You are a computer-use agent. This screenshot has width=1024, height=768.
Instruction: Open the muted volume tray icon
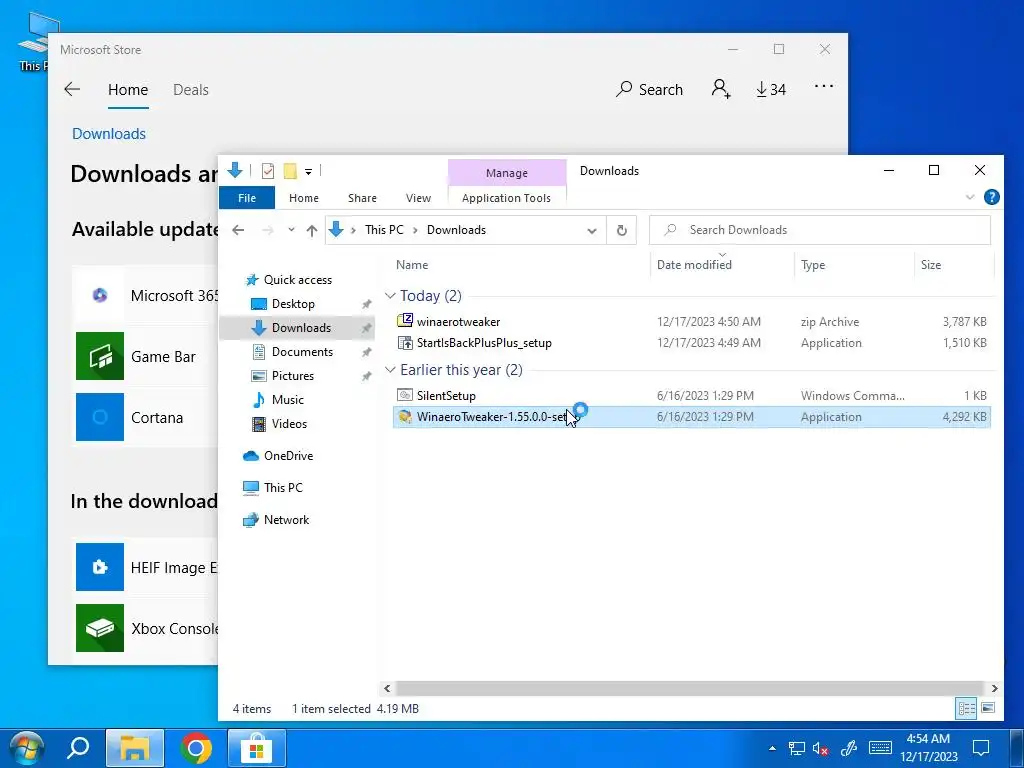click(821, 749)
